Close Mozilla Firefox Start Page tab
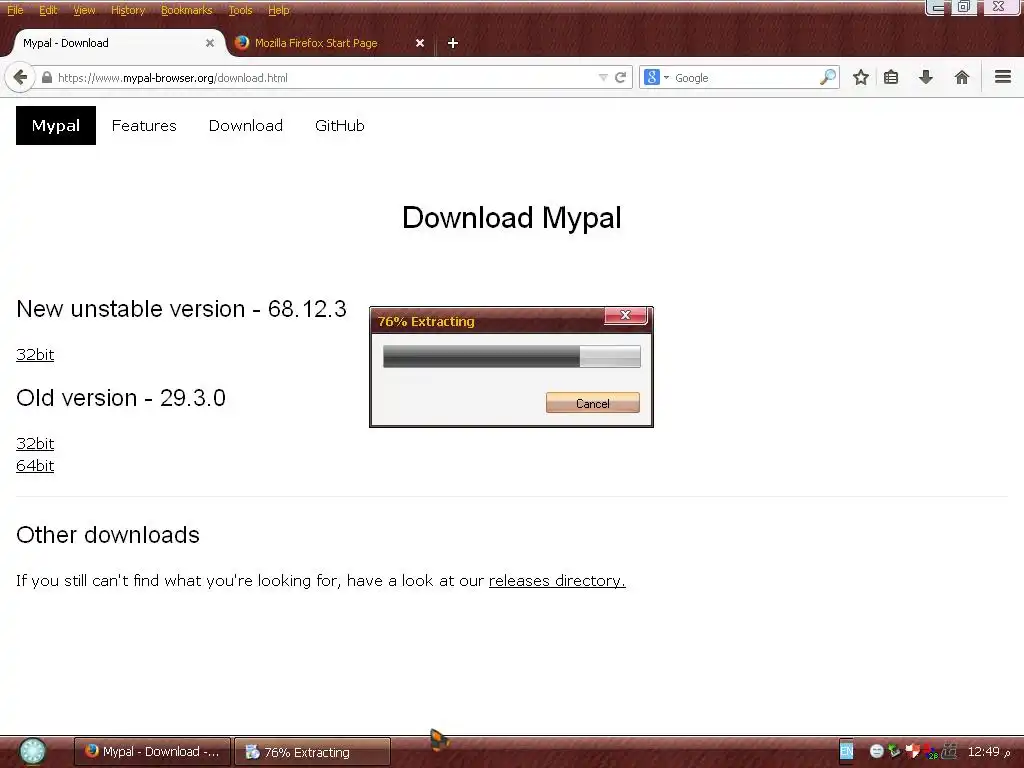The image size is (1024, 768). [x=420, y=43]
